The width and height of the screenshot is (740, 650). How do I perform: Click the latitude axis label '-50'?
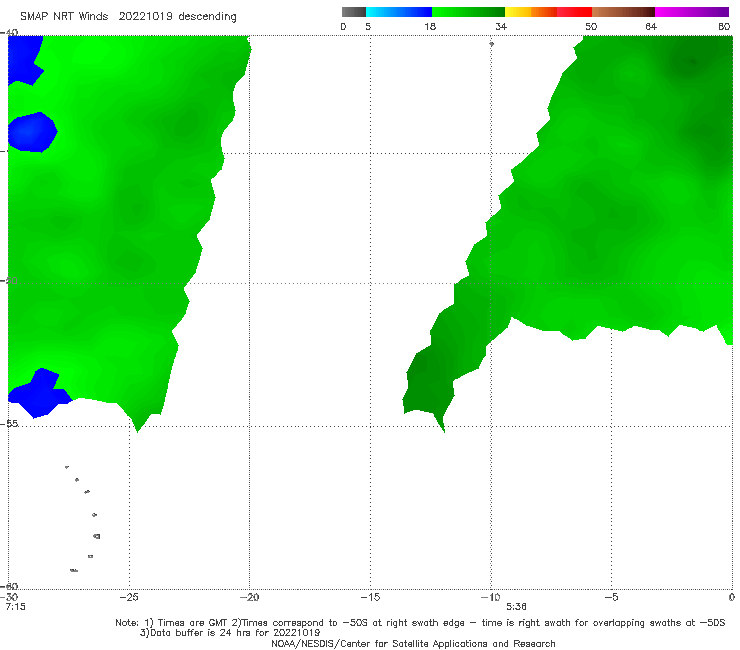click(x=9, y=280)
